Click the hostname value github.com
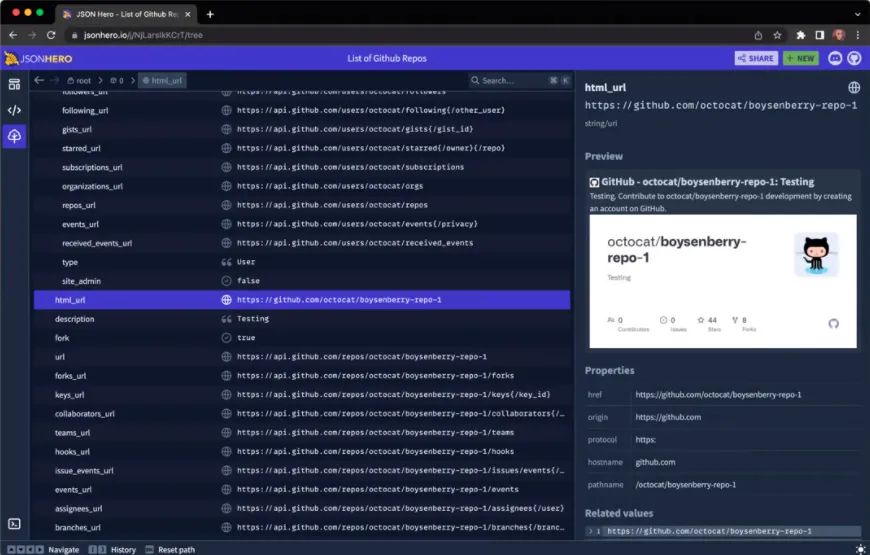This screenshot has width=870, height=555. 655,462
